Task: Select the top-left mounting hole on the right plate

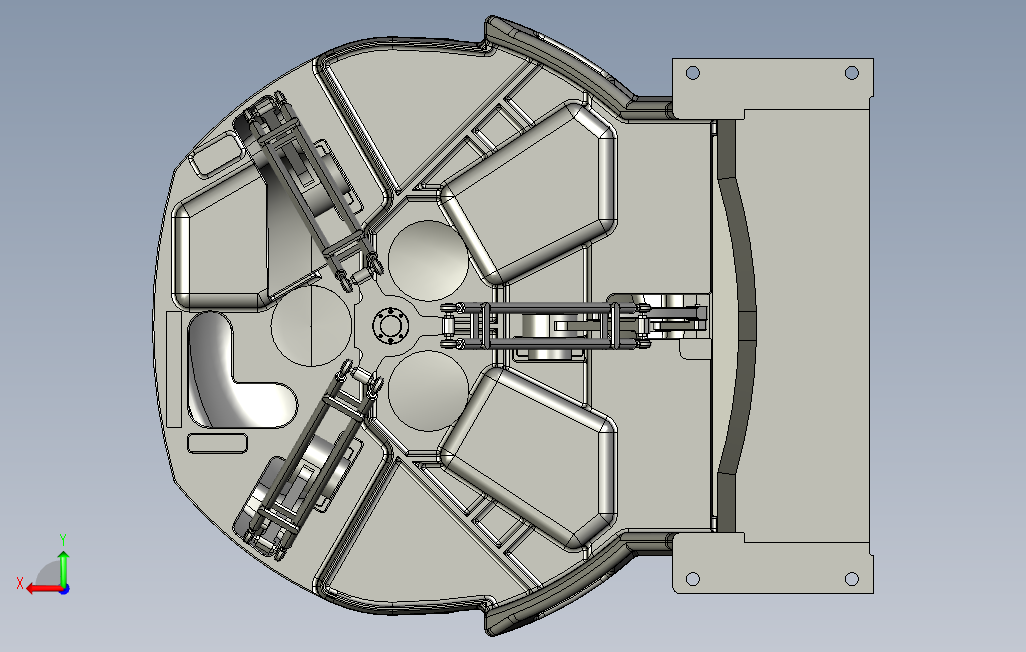Action: pos(692,73)
